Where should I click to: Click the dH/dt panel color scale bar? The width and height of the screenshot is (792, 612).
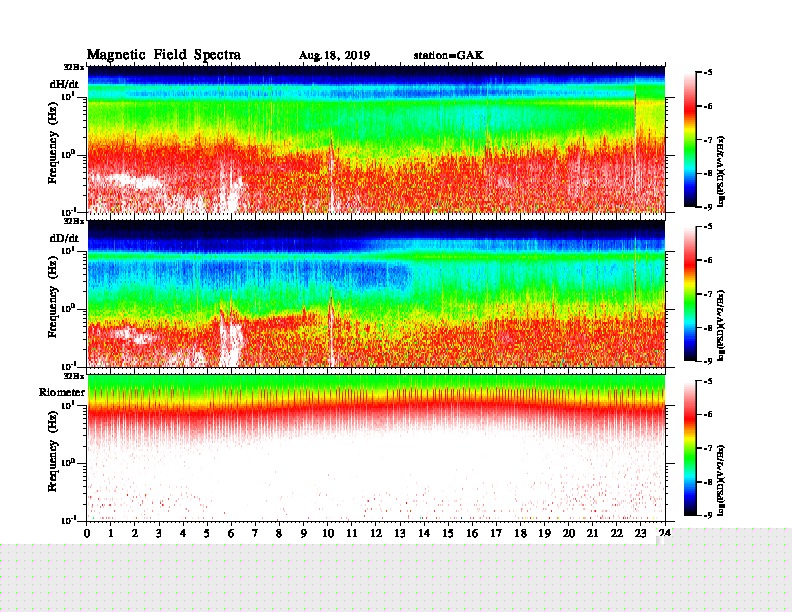pyautogui.click(x=690, y=140)
